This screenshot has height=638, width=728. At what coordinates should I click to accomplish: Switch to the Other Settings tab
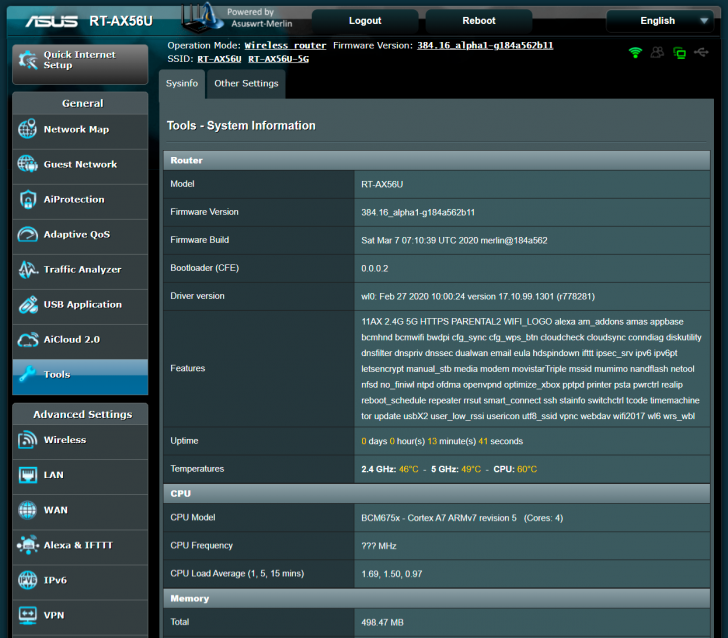tap(246, 84)
